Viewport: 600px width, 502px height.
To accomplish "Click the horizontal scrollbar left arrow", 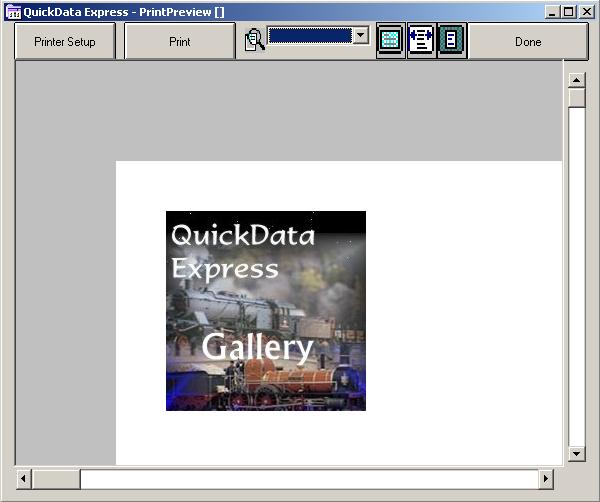I will pos(24,479).
